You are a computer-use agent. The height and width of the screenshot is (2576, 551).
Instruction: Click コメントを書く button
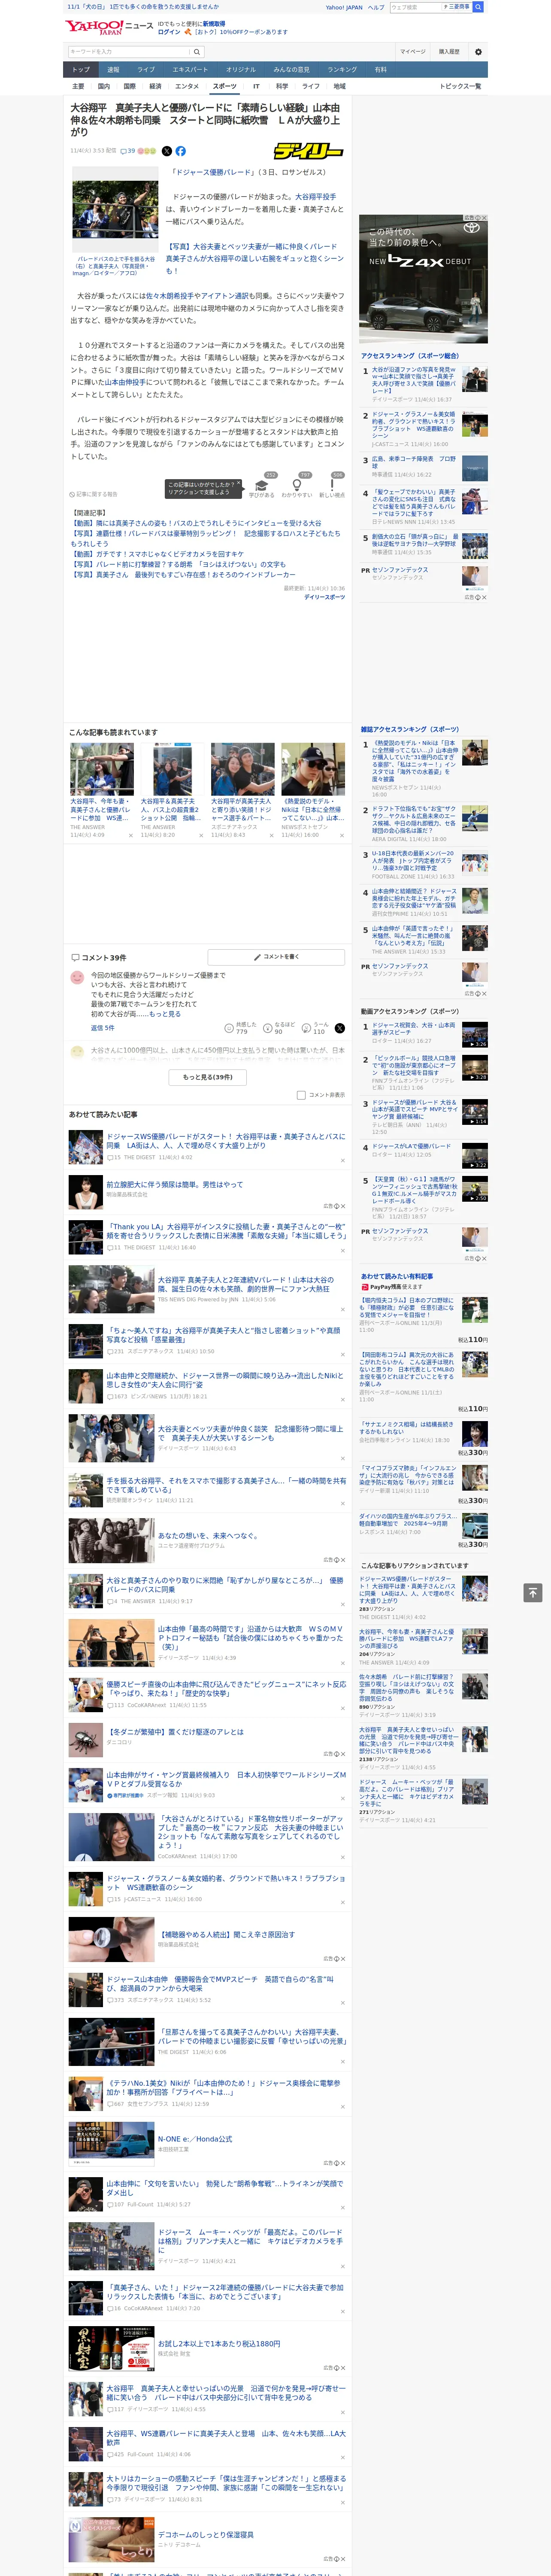coord(276,957)
